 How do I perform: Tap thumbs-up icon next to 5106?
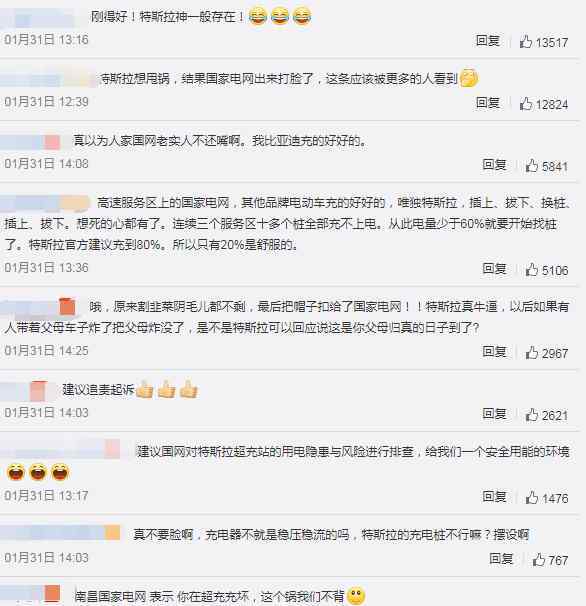pos(532,269)
